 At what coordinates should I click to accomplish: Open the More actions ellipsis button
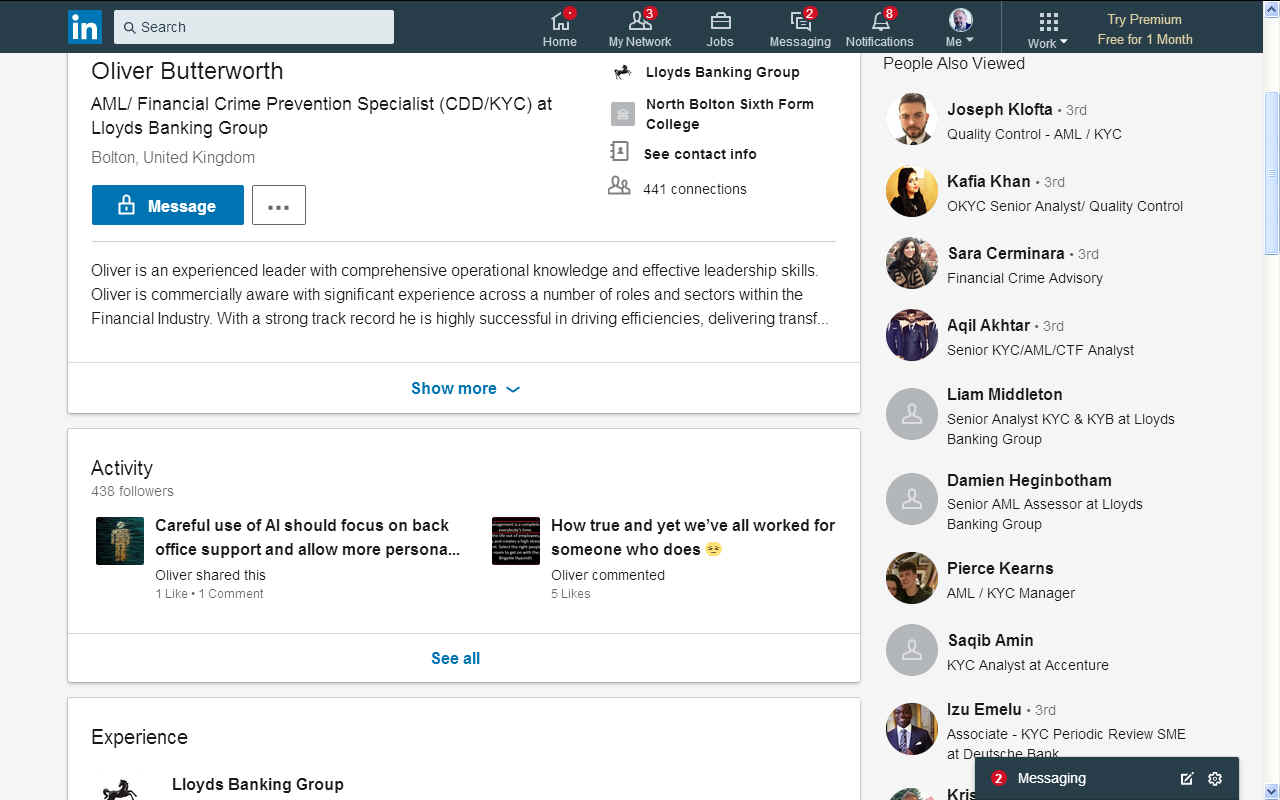click(x=279, y=205)
